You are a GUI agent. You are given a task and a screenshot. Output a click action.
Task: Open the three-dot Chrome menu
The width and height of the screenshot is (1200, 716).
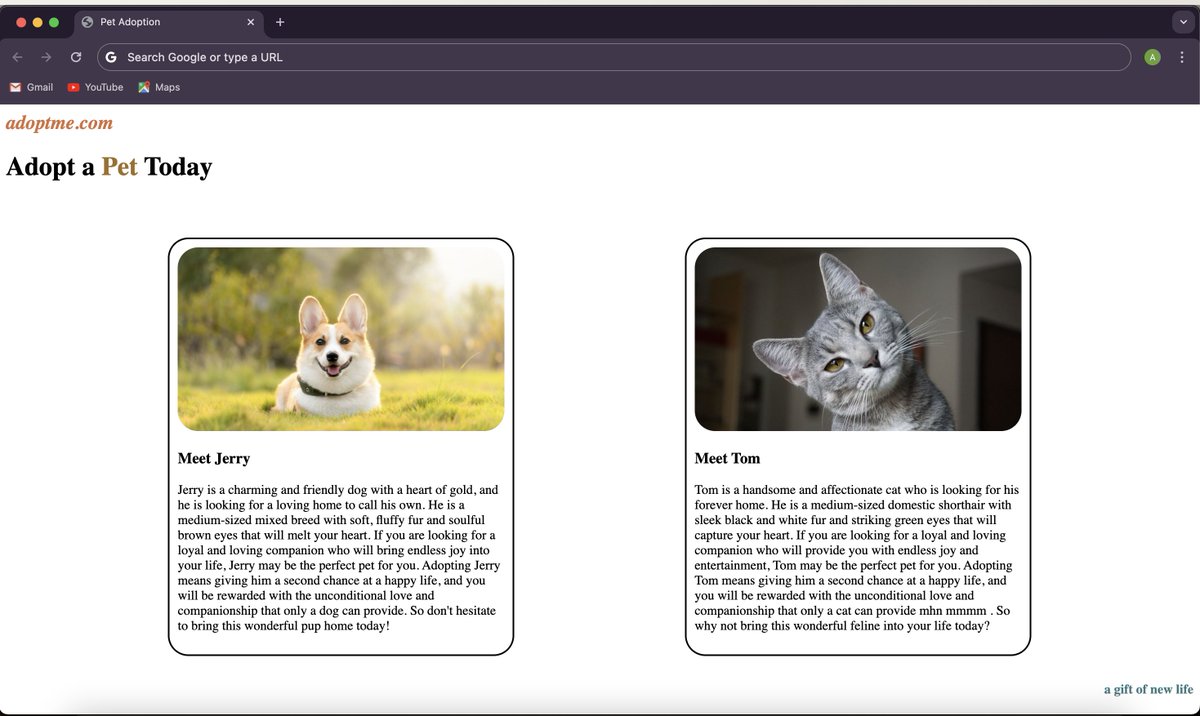1182,57
